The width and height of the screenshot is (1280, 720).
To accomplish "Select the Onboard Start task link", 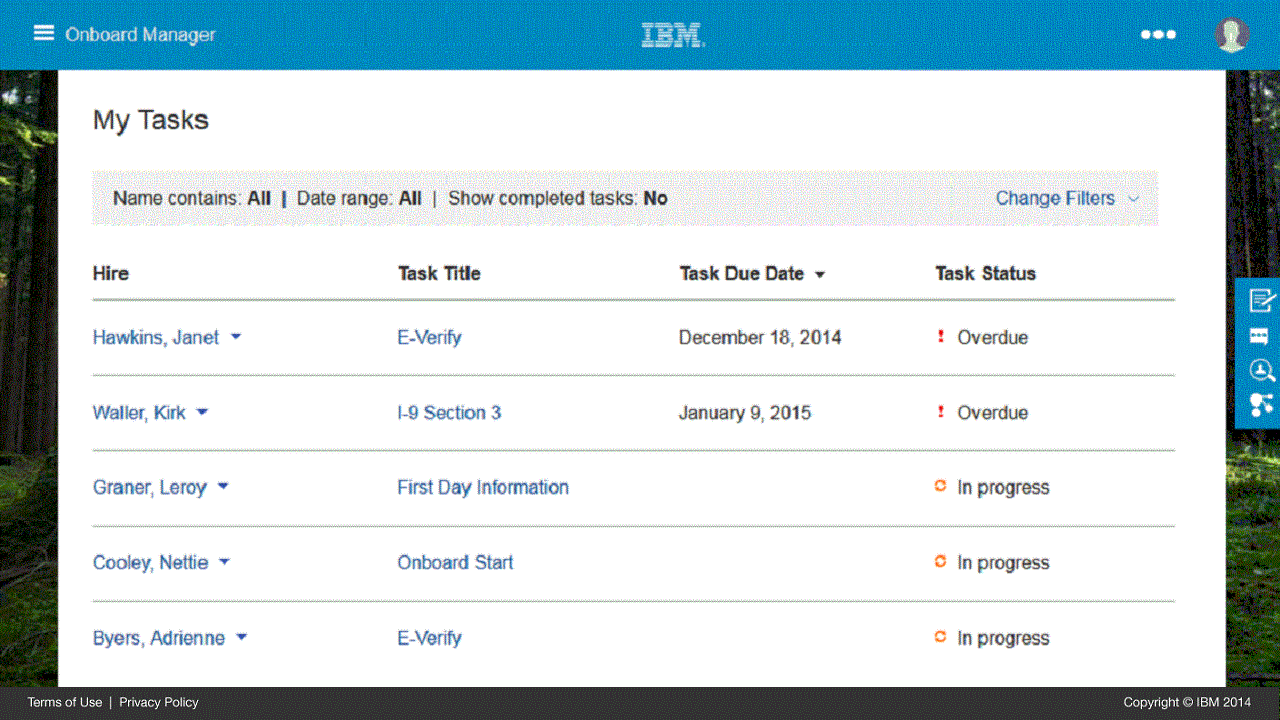I will [455, 562].
